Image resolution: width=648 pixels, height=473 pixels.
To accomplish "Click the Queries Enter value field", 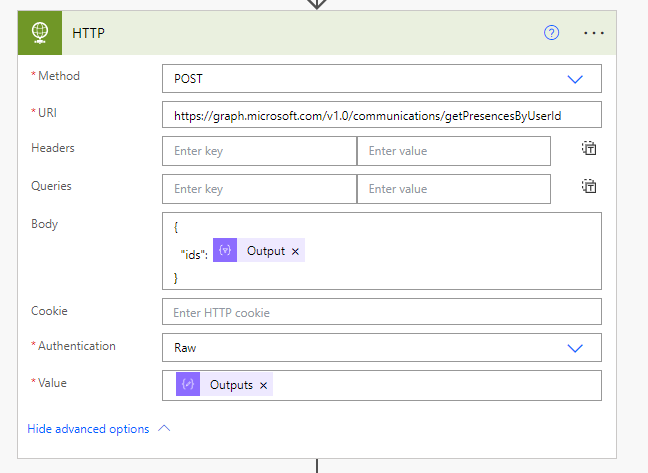I will click(x=453, y=189).
